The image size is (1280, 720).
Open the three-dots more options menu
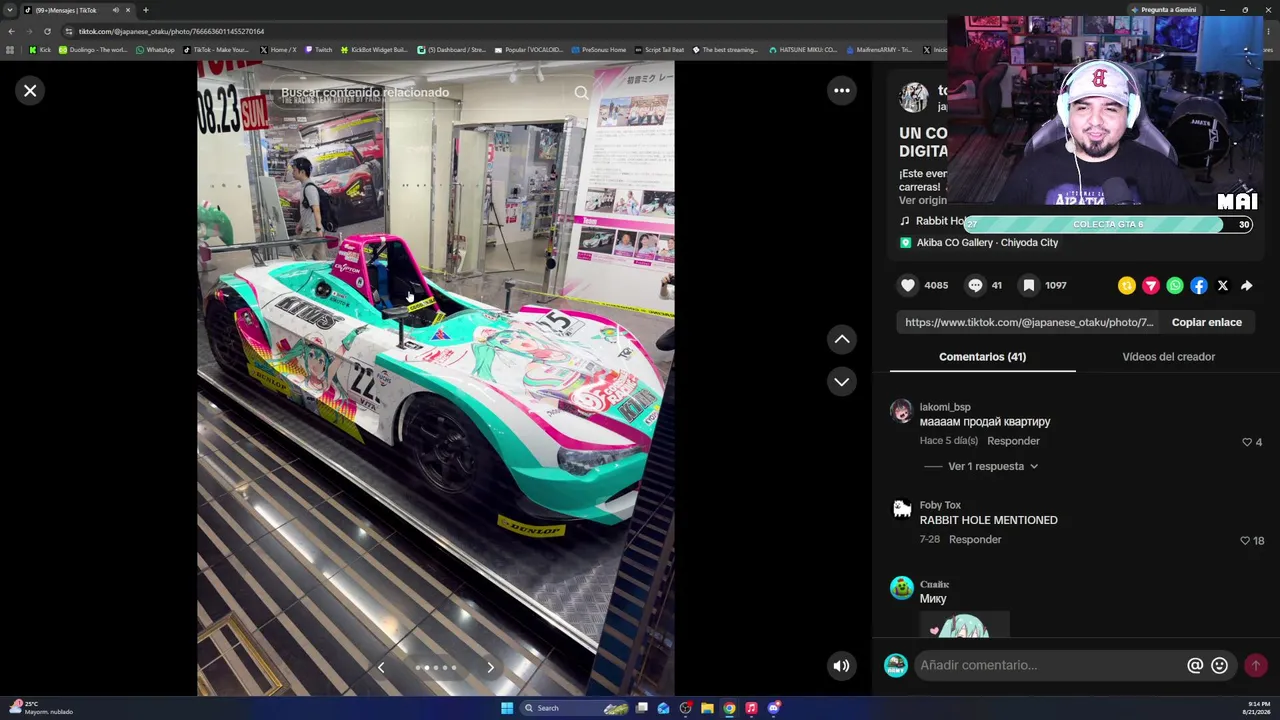(x=842, y=91)
